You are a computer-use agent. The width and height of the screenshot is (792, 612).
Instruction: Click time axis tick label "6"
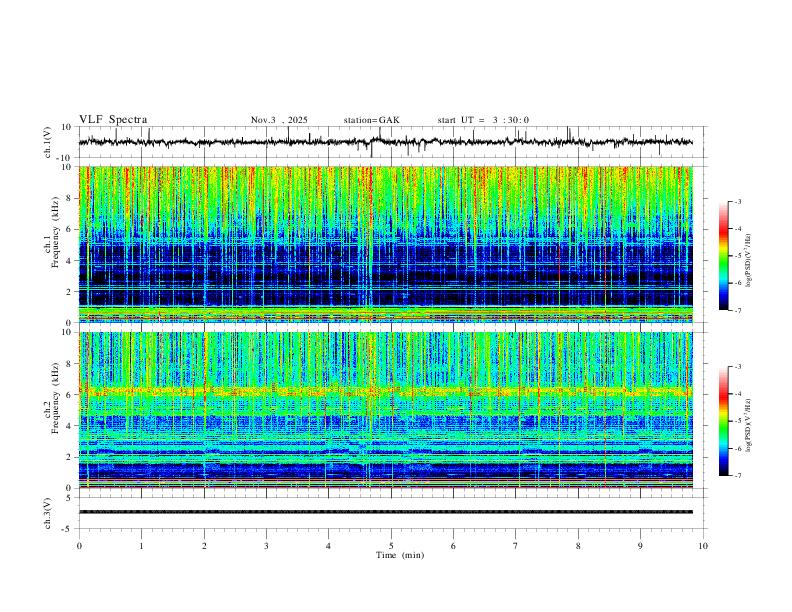[x=453, y=546]
